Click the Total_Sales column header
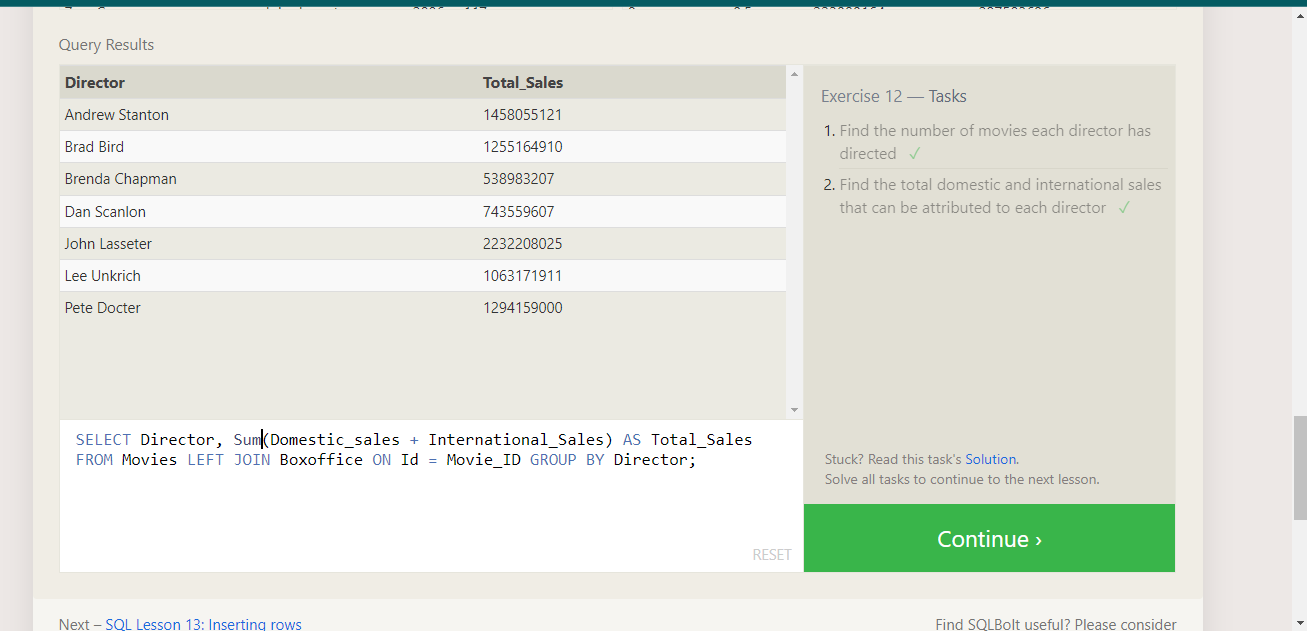This screenshot has width=1307, height=631. pos(523,82)
